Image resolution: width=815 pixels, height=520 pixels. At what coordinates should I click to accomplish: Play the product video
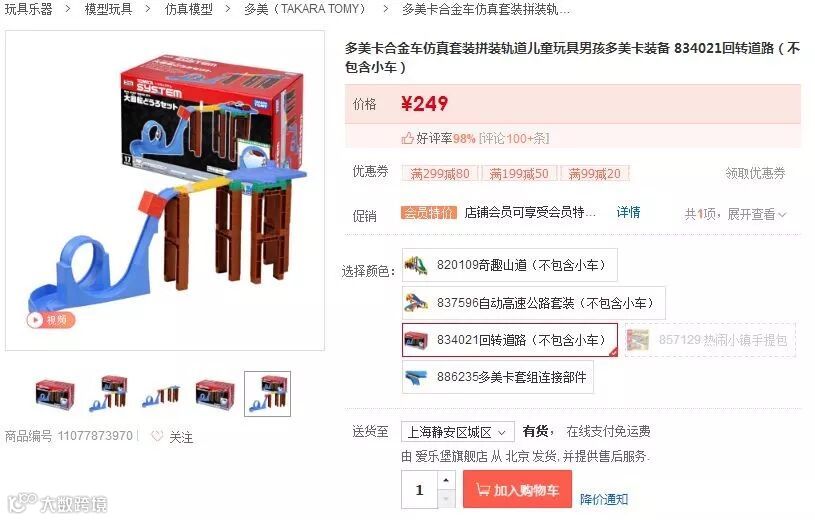[50, 320]
